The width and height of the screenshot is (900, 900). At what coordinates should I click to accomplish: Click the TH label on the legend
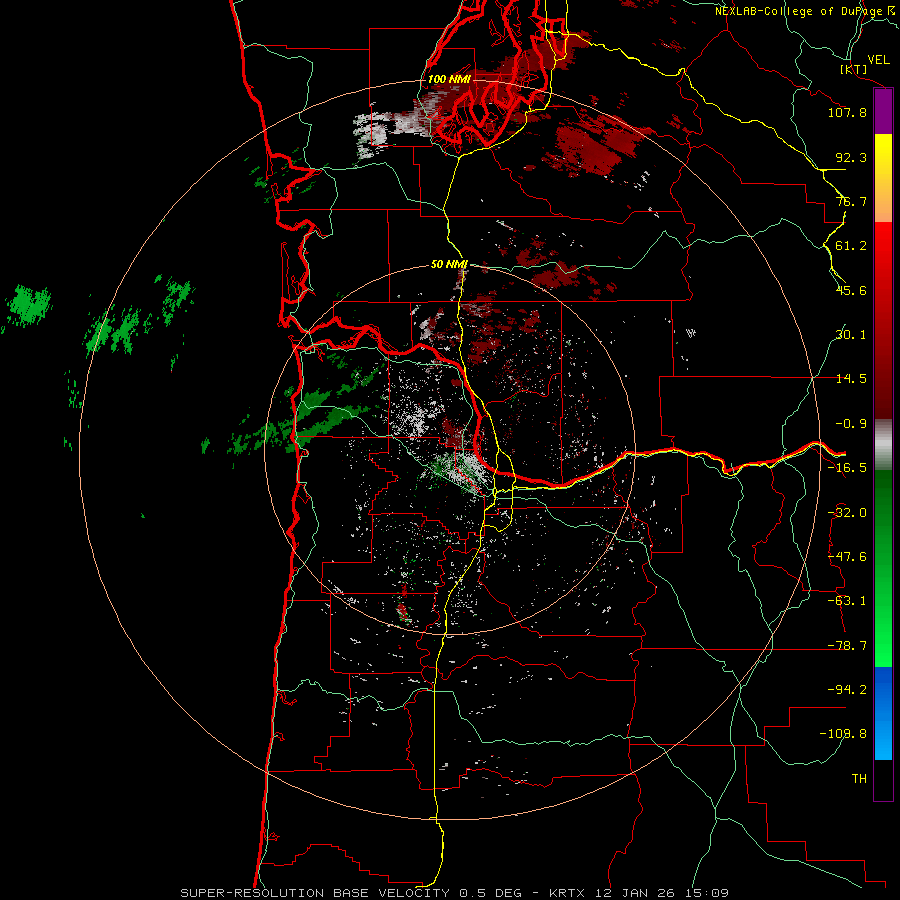tap(859, 779)
